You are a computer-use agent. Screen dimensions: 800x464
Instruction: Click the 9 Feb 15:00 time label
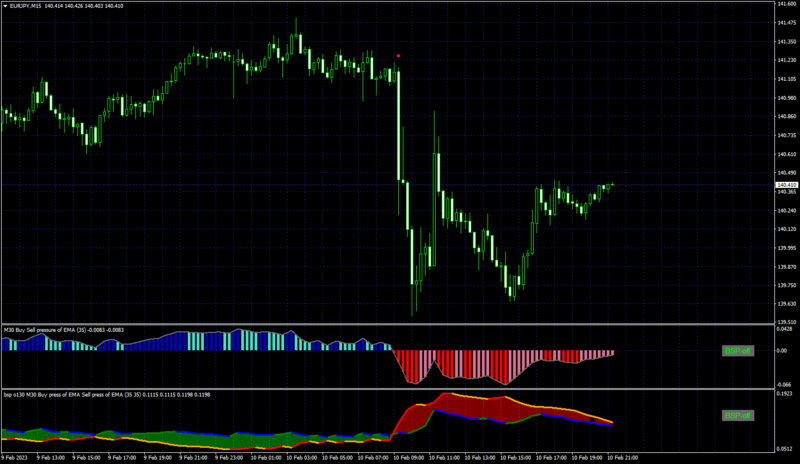(x=86, y=458)
